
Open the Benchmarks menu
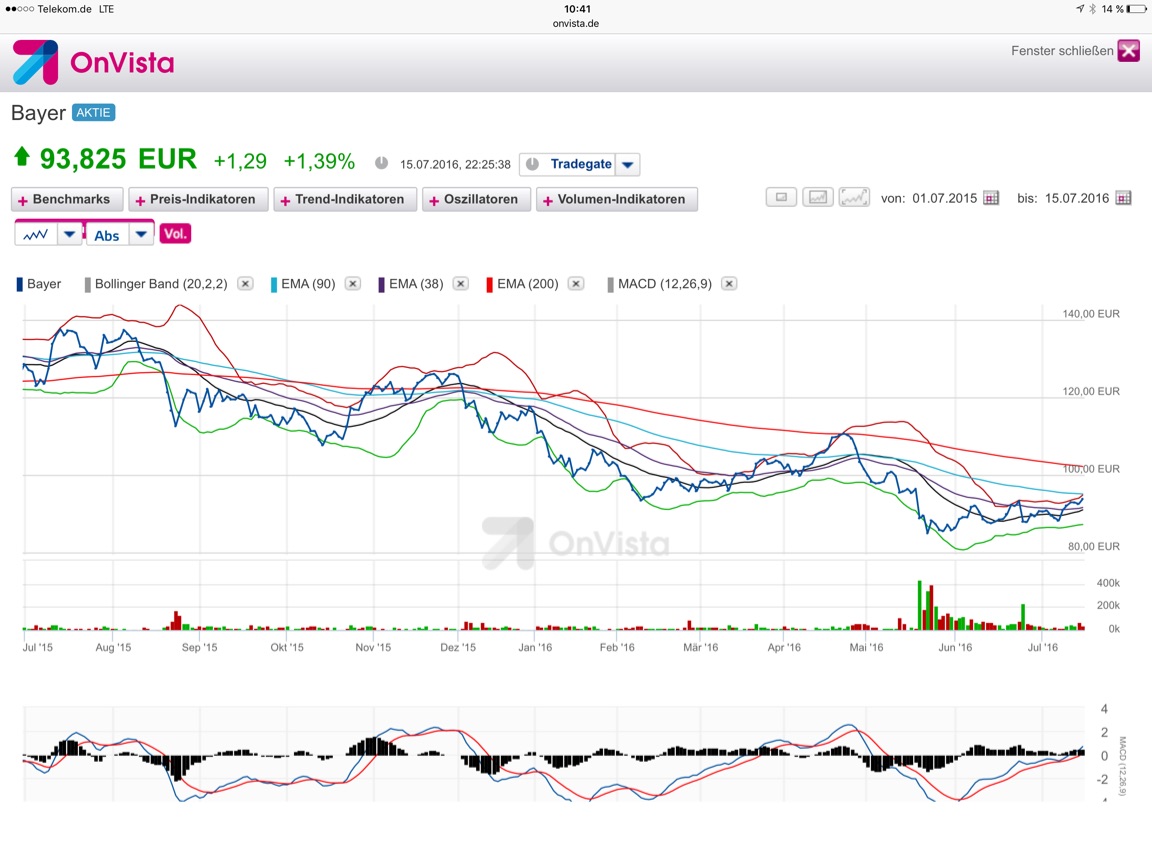pos(67,199)
